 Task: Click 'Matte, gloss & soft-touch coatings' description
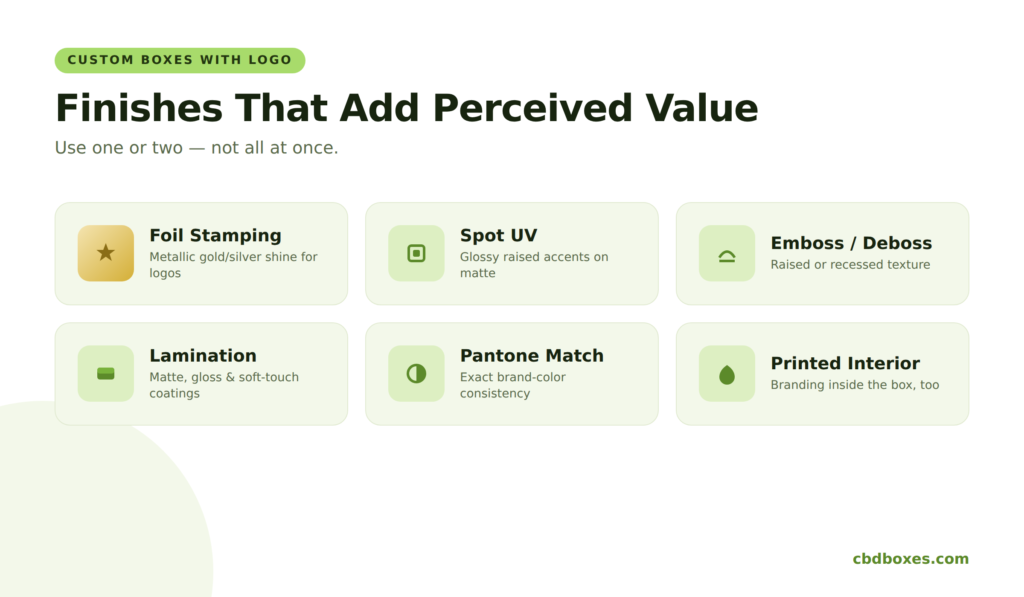[224, 385]
